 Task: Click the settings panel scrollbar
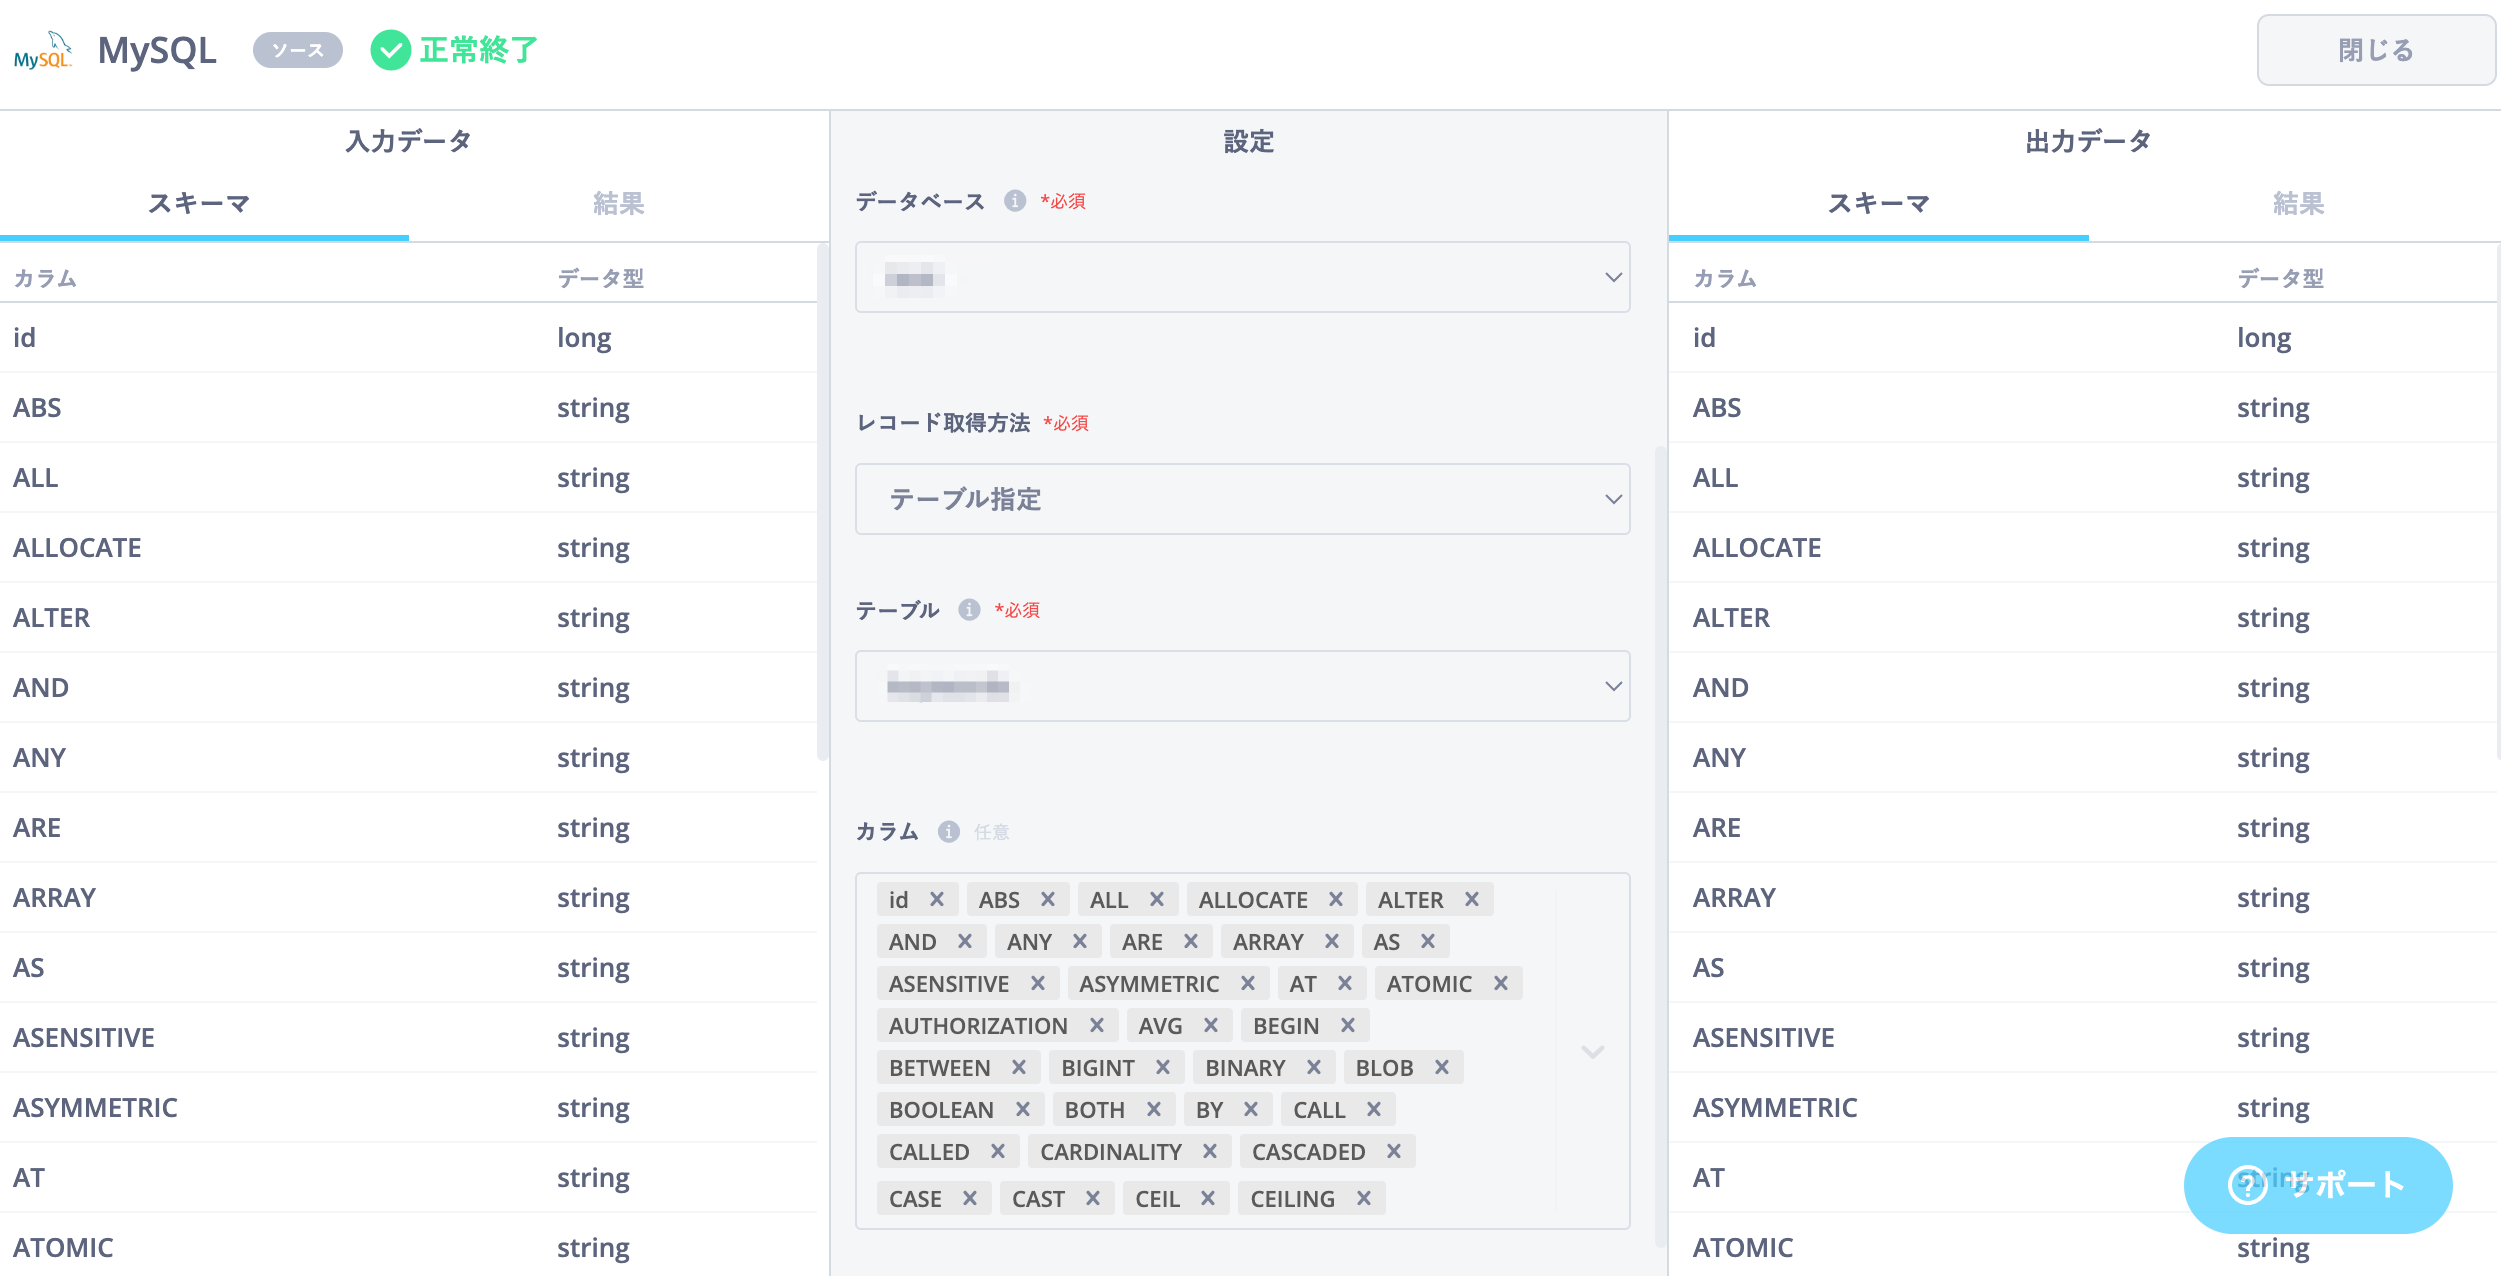click(x=1660, y=845)
